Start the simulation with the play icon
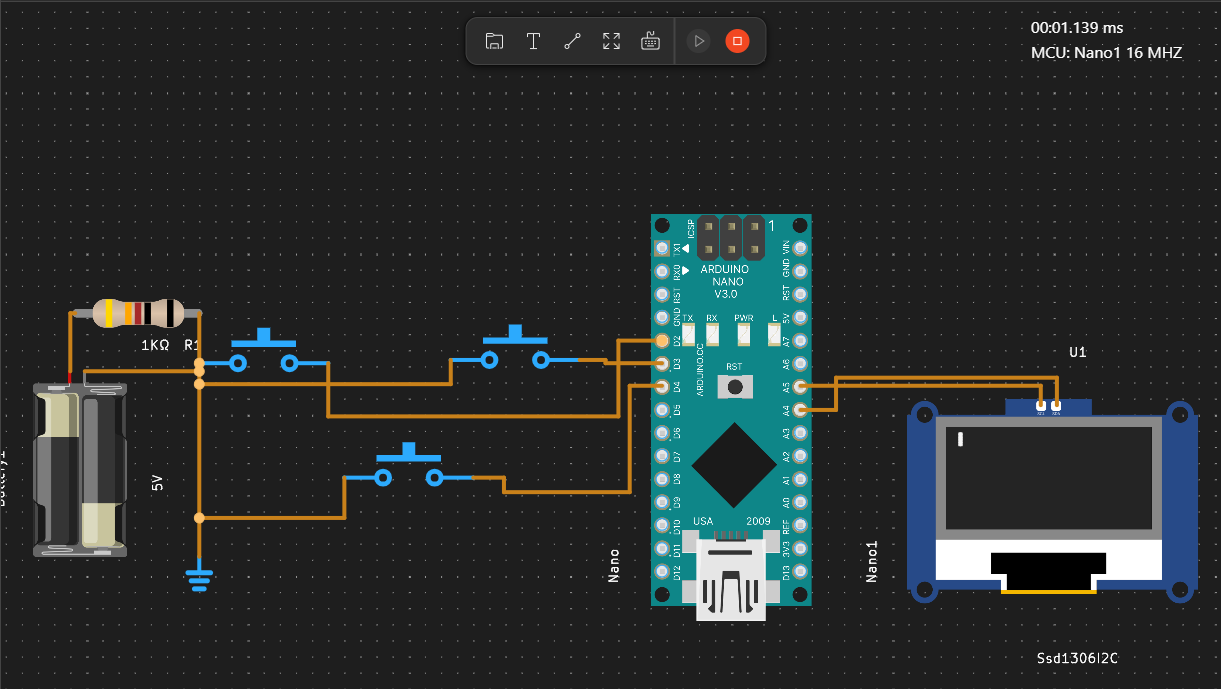Screen dimensions: 1221x689 pyautogui.click(x=698, y=41)
